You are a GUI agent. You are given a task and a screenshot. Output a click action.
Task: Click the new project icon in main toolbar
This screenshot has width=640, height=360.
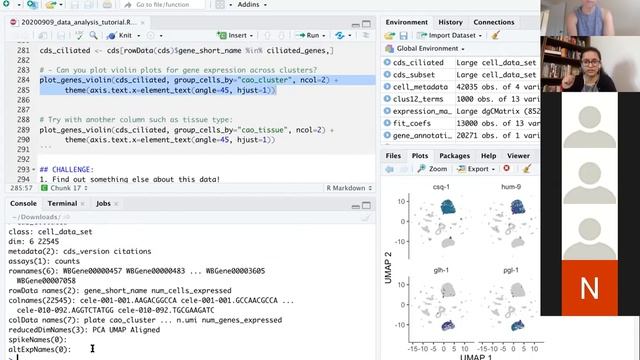point(32,4)
